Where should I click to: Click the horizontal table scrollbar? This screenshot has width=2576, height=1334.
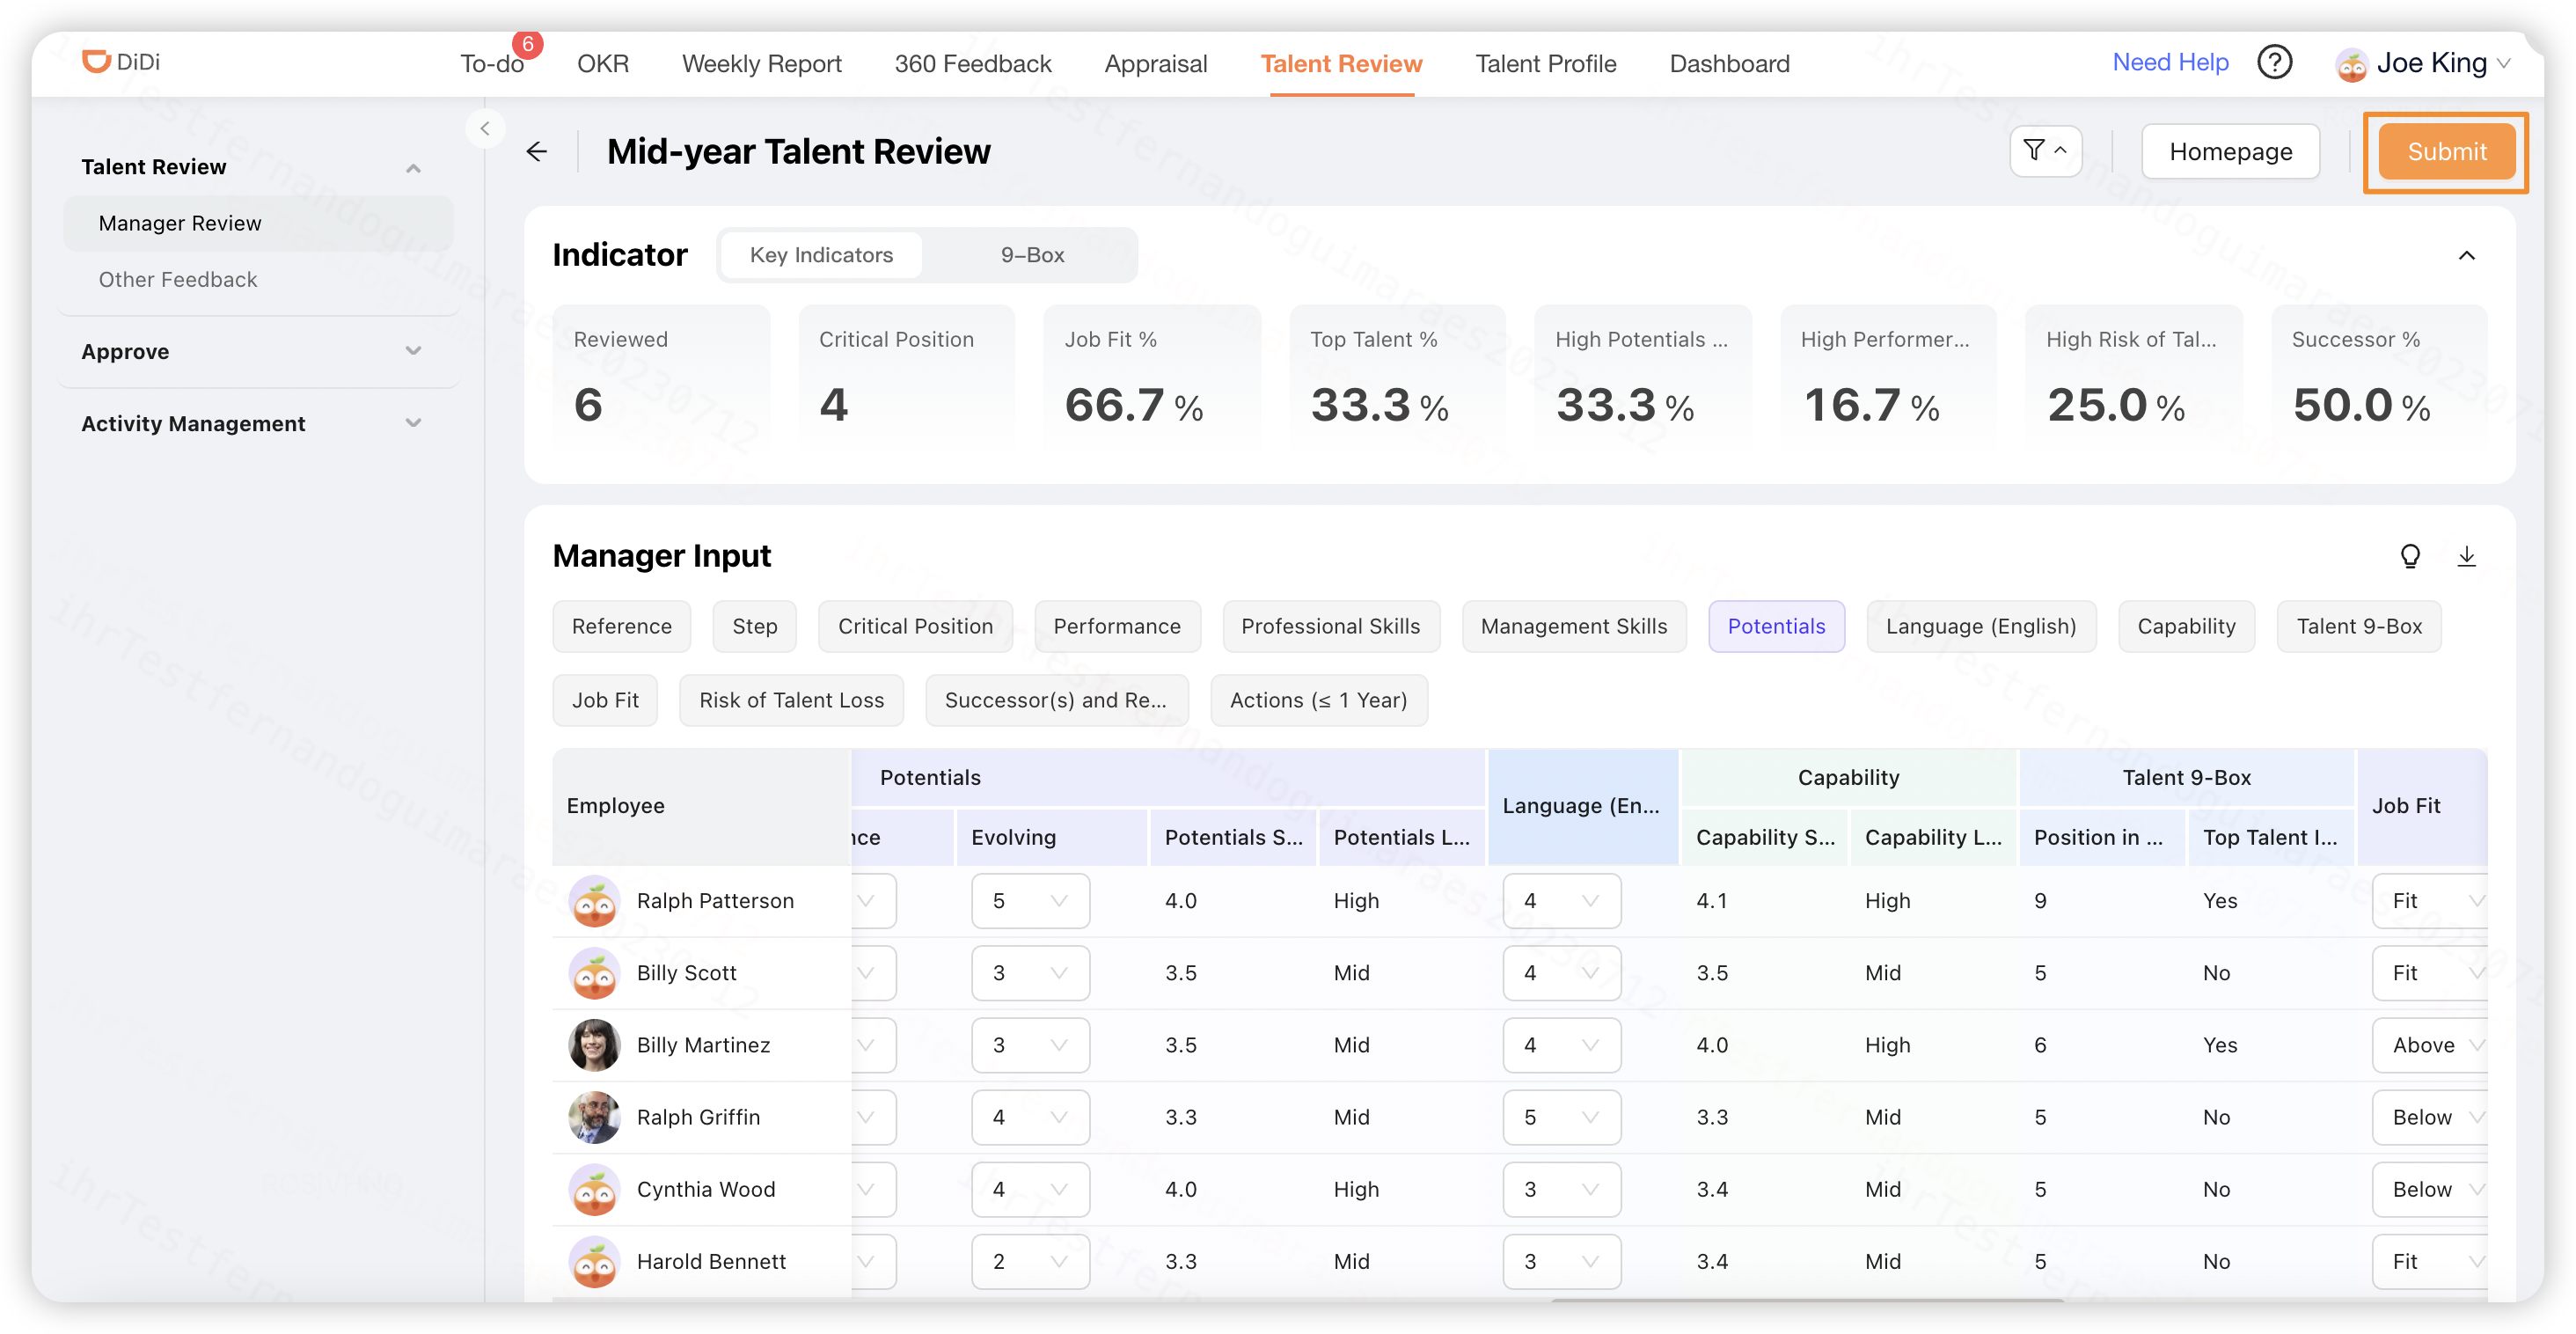coord(1808,1299)
